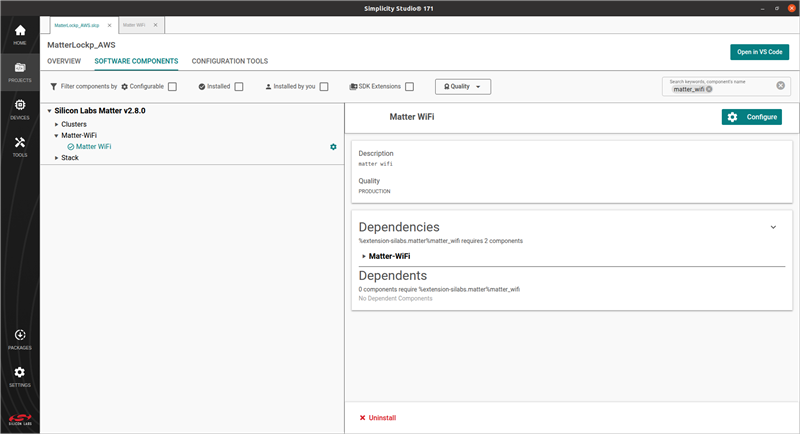Expand the Clusters tree node

[x=57, y=124]
